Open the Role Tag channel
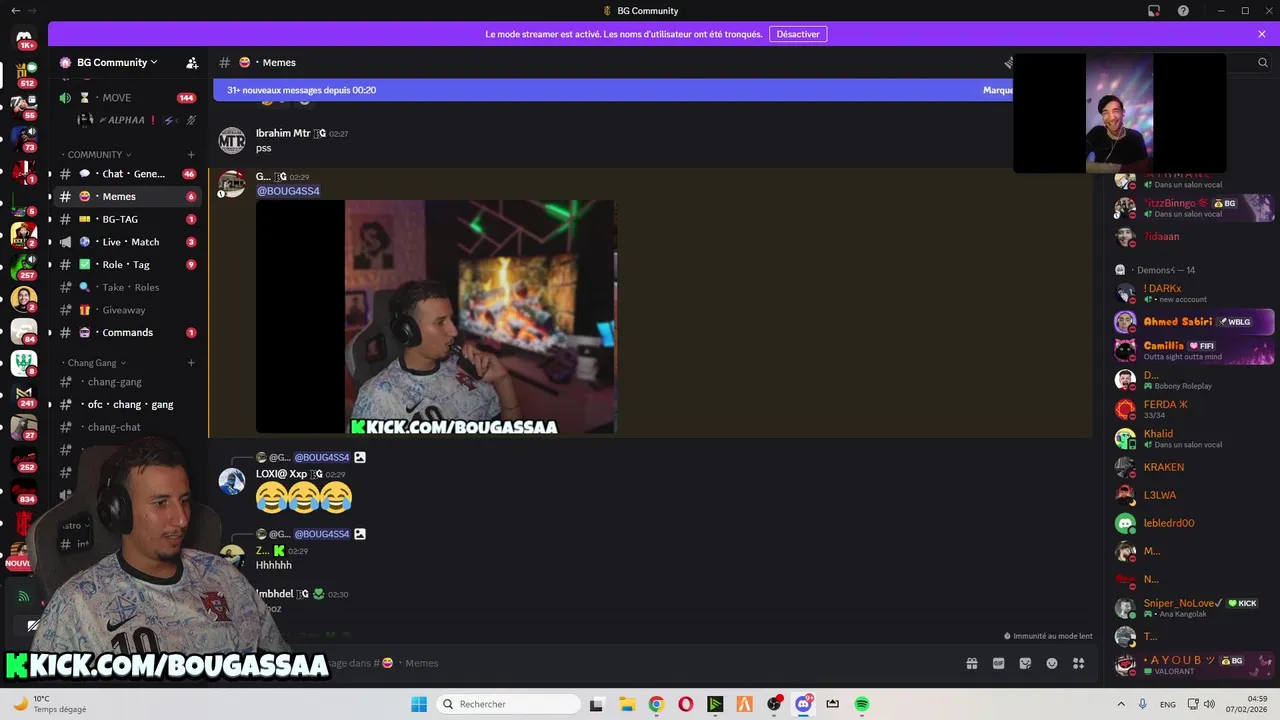The width and height of the screenshot is (1280, 720). click(127, 265)
